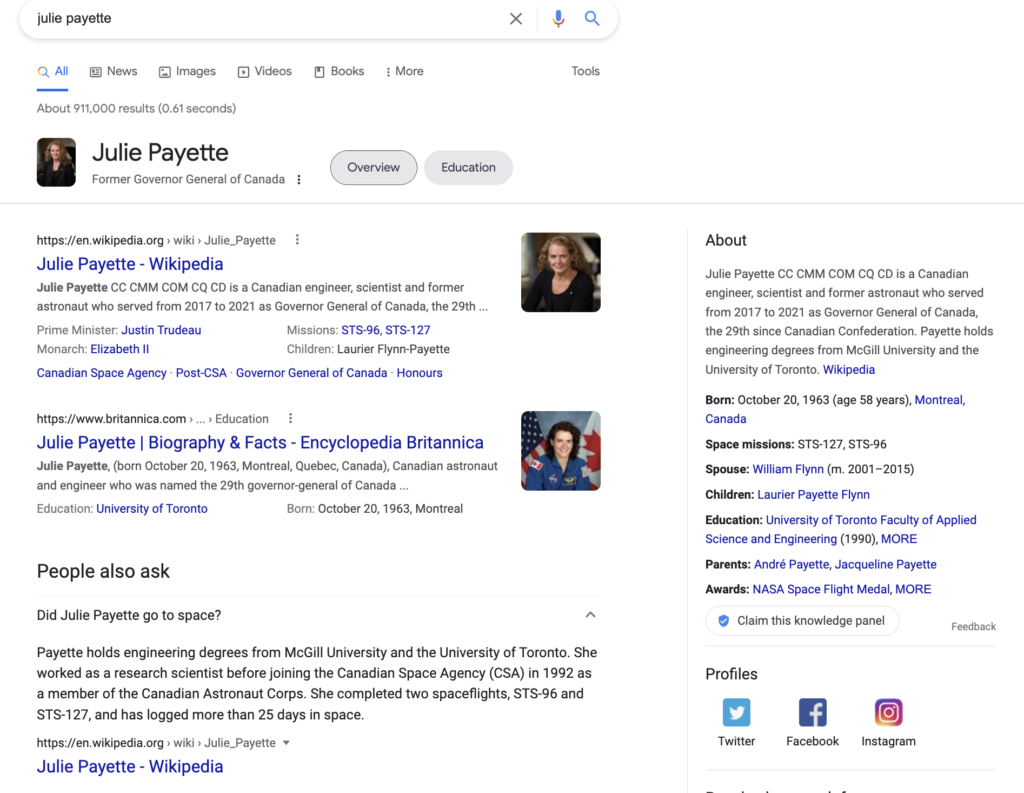Open the Encyclopedia Britannica result title
The height and width of the screenshot is (793, 1024).
pos(260,442)
